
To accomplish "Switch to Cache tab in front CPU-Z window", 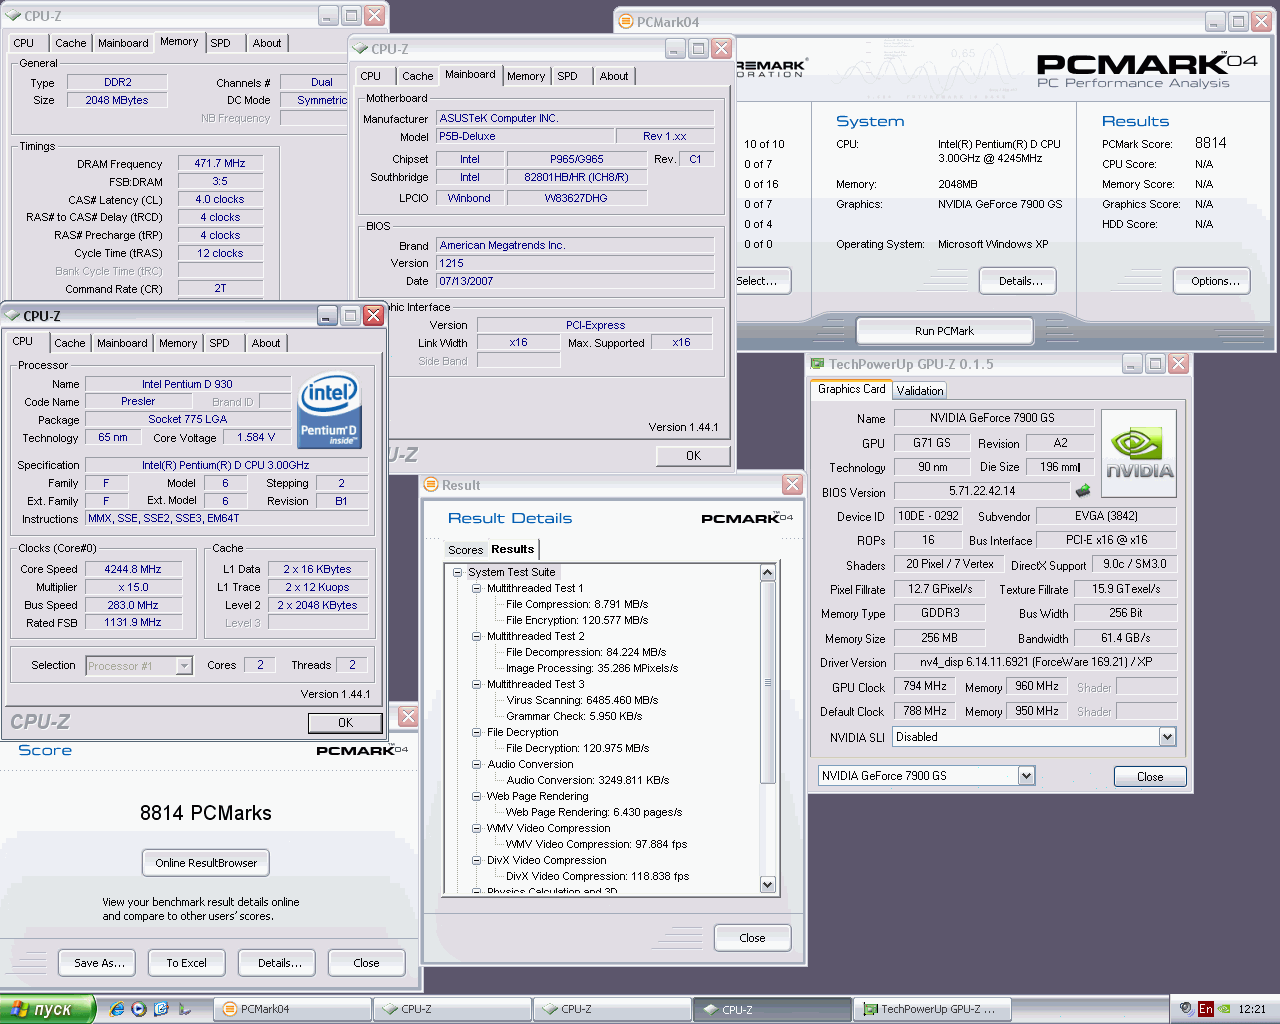I will pyautogui.click(x=70, y=343).
